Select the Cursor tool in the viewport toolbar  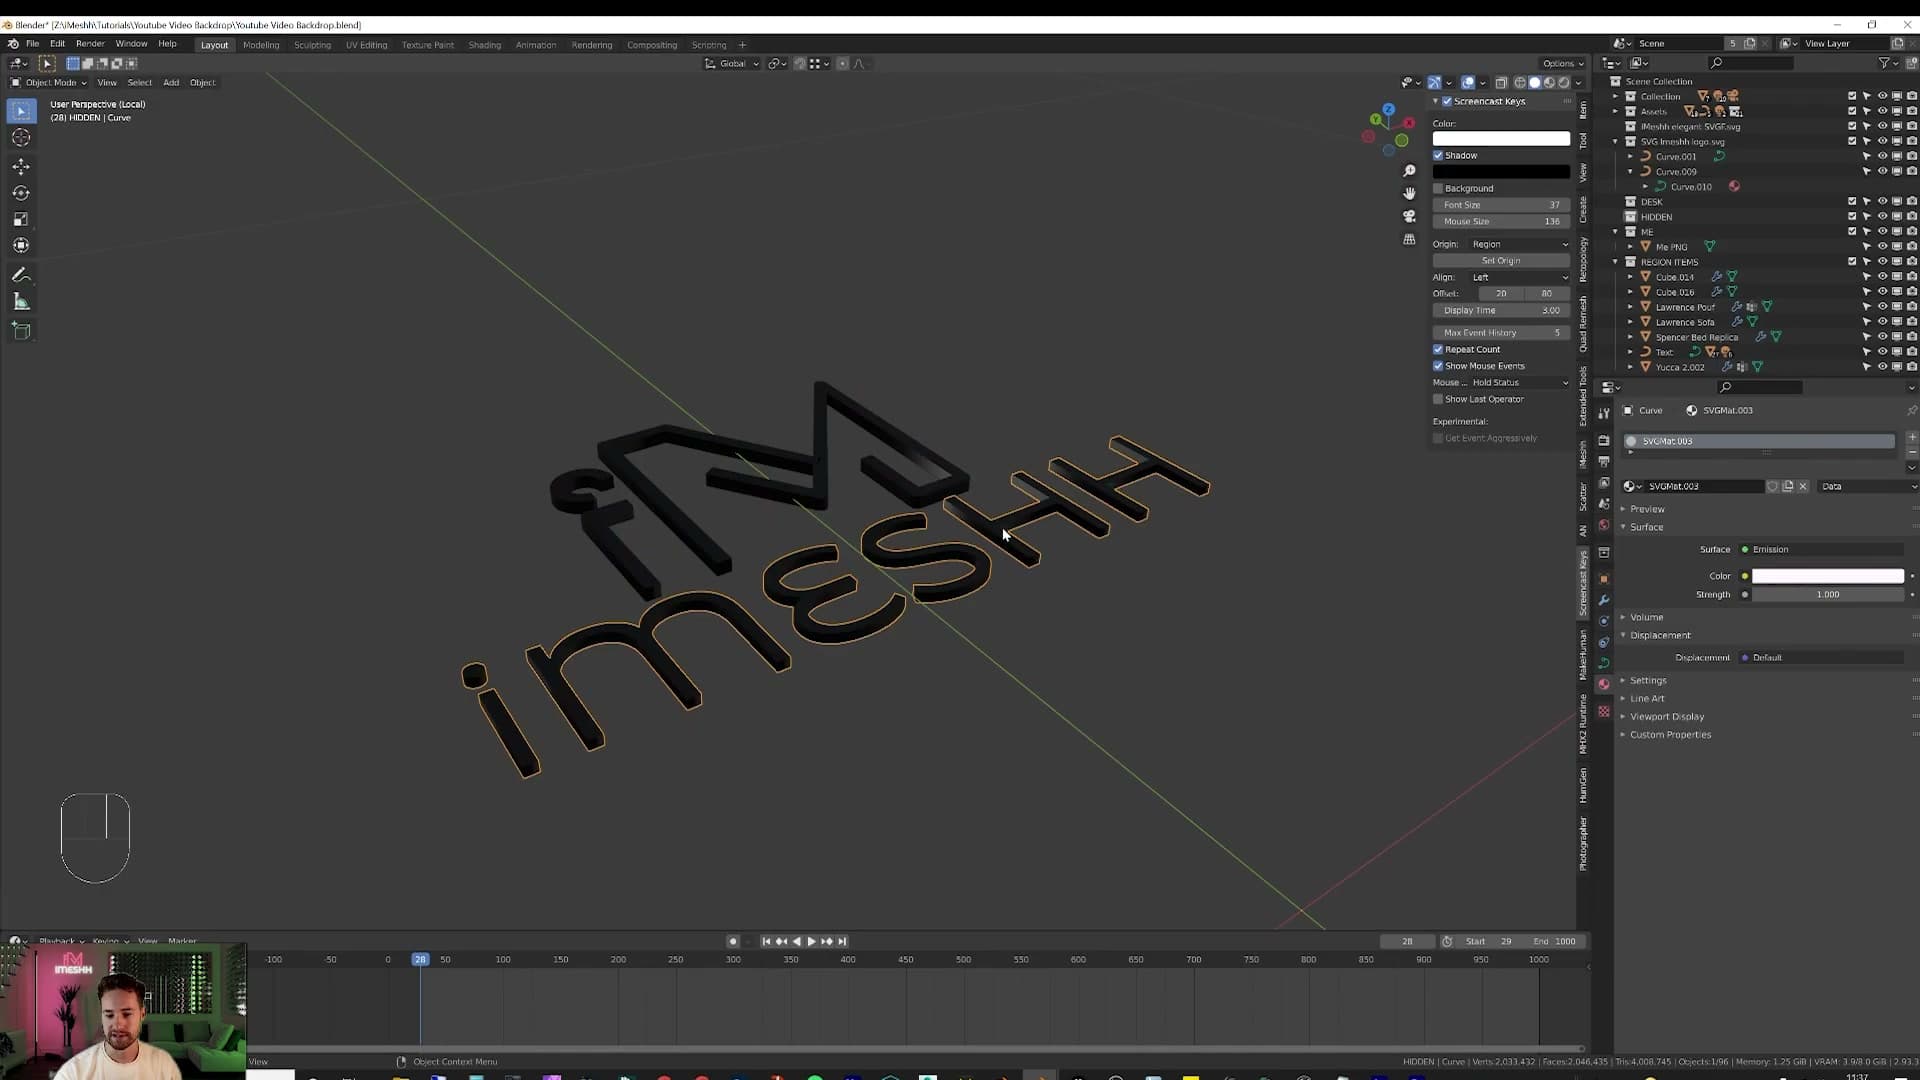[x=21, y=138]
